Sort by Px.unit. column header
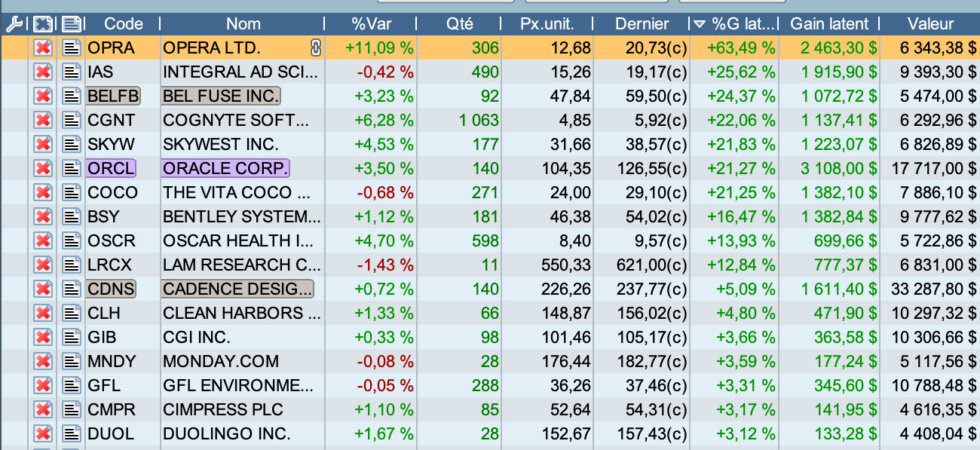The height and width of the screenshot is (450, 980). click(x=548, y=24)
